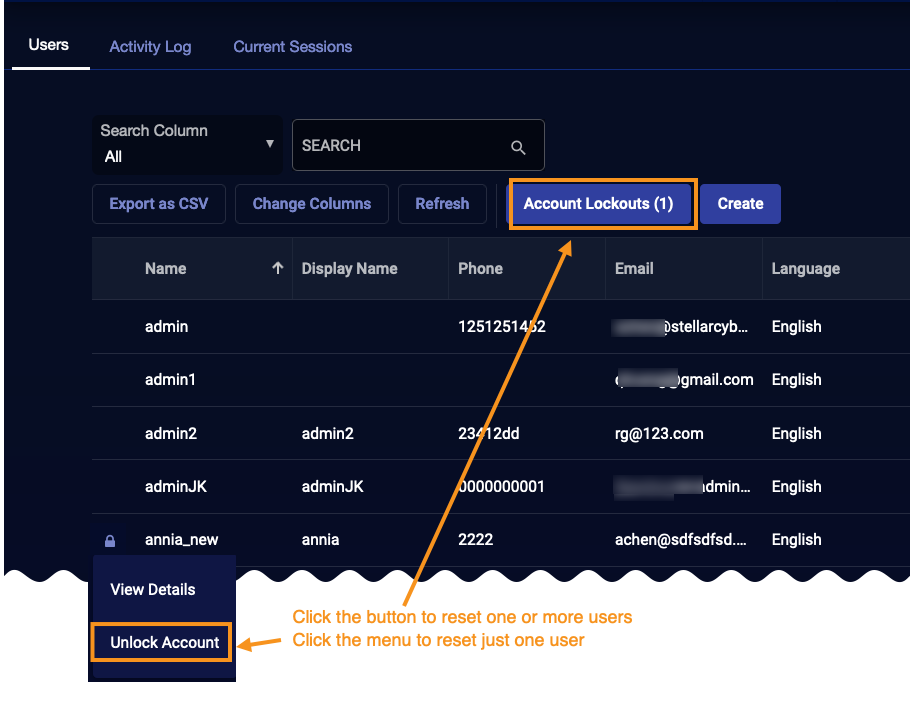Focus the SEARCH input field
The height and width of the screenshot is (717, 910).
tap(400, 146)
